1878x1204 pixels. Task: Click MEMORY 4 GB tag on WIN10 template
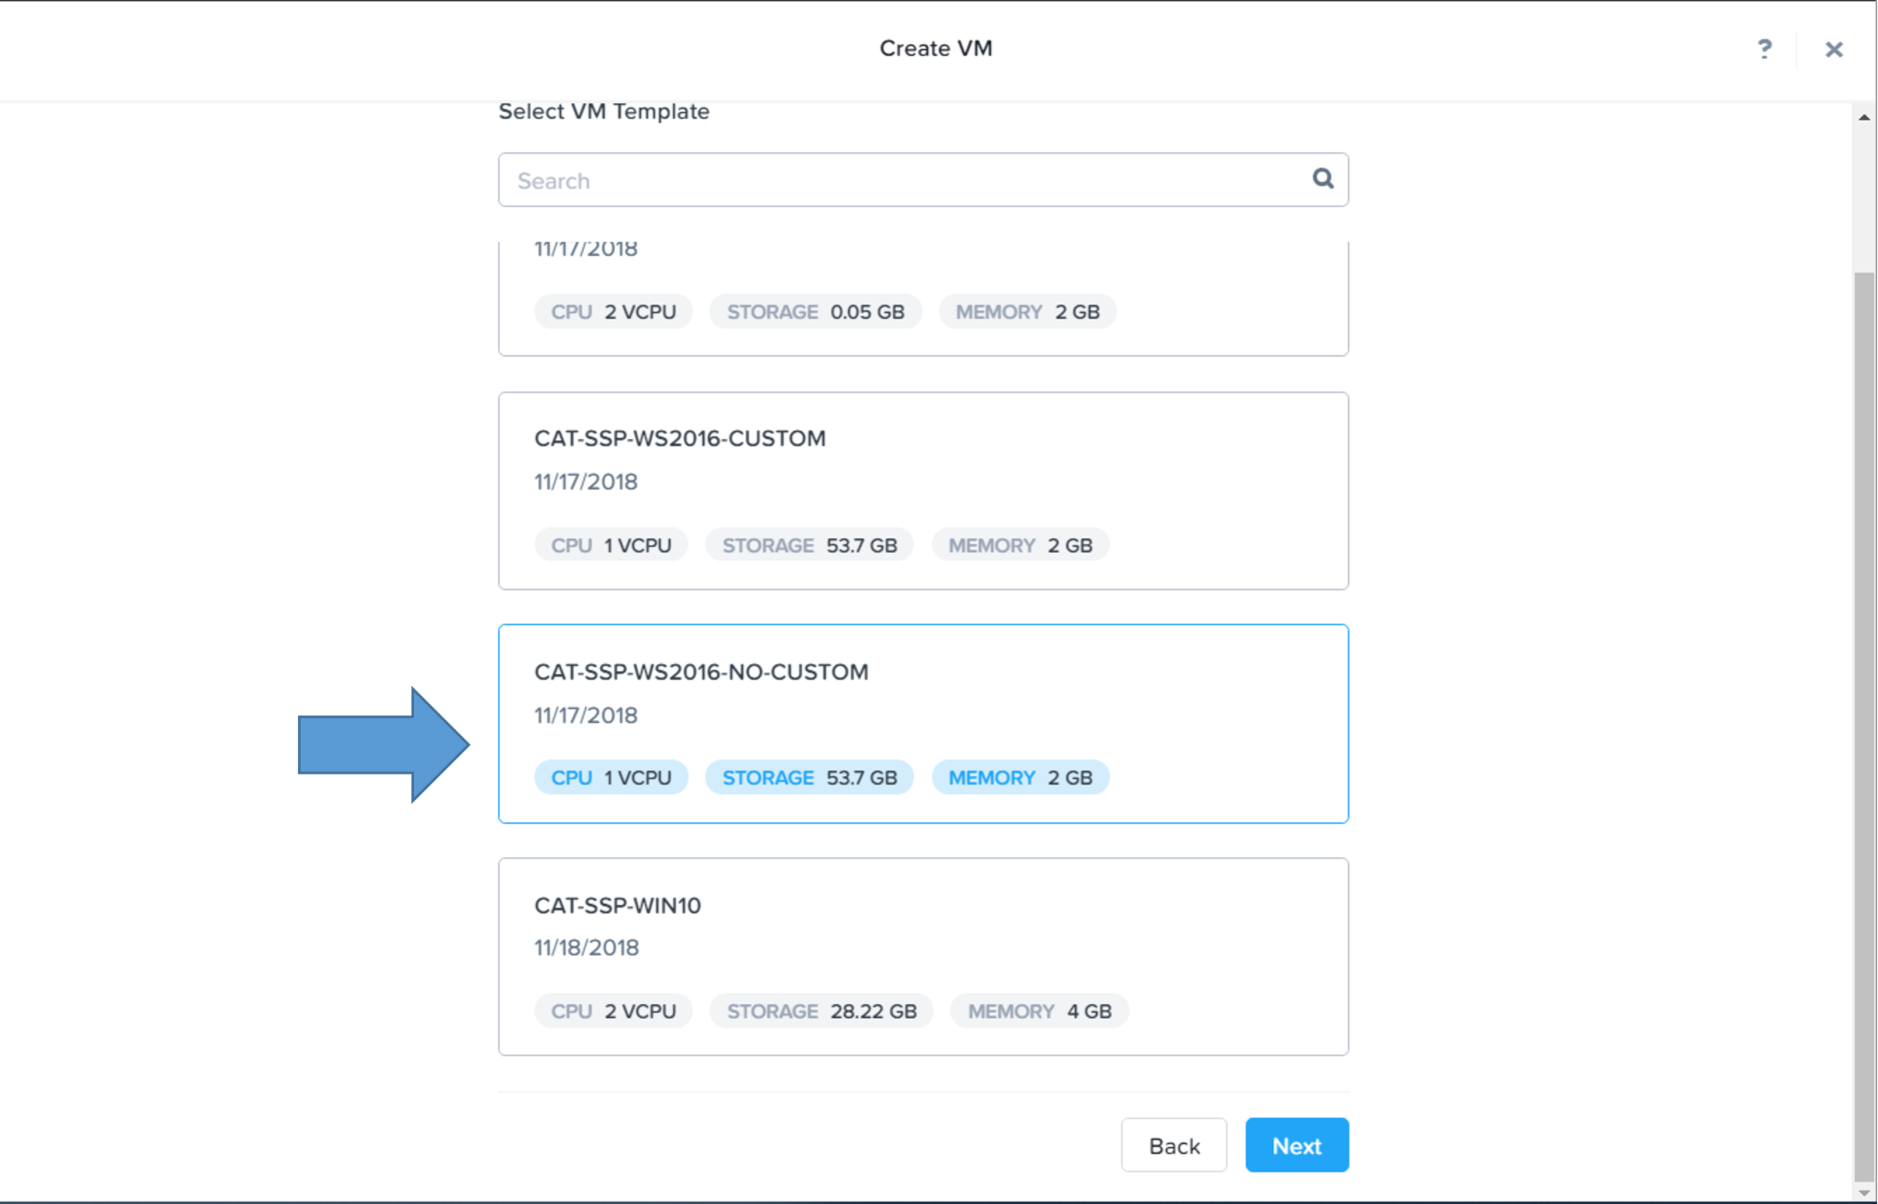point(1039,1011)
